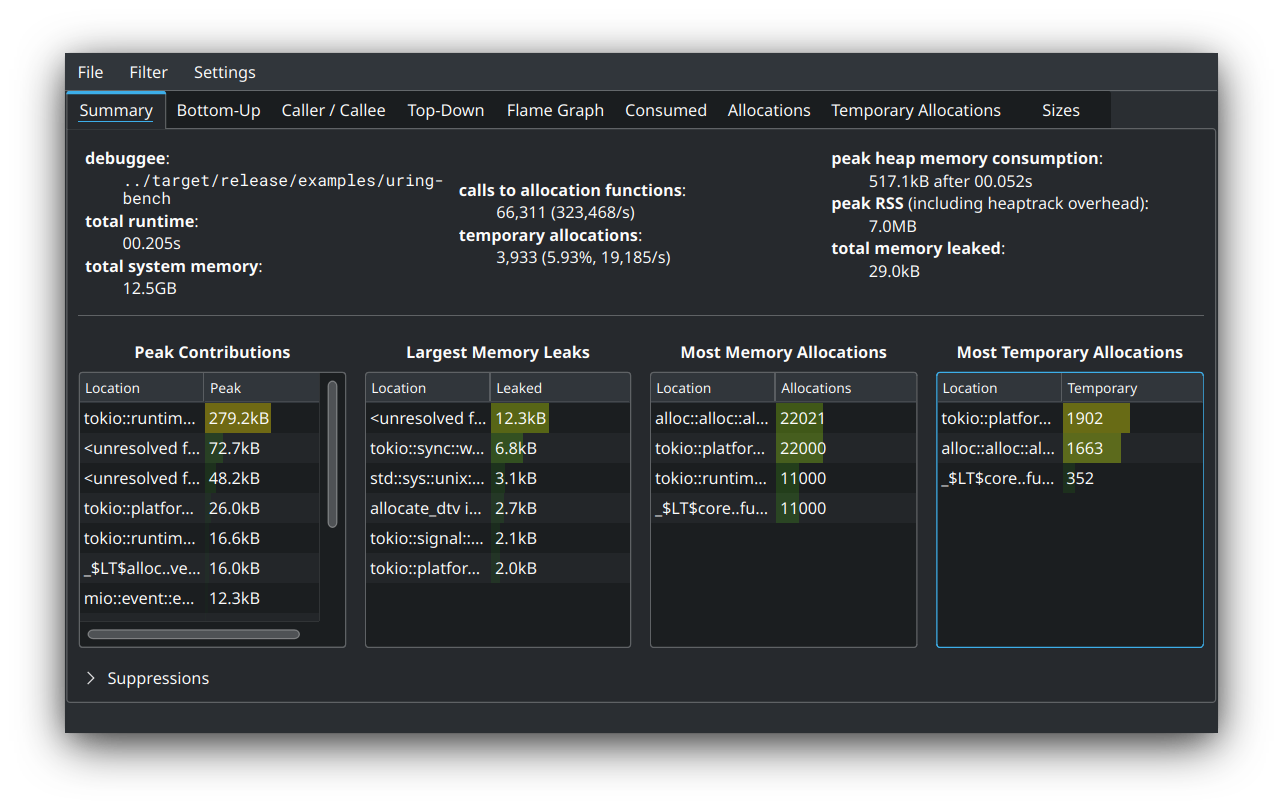Open the Settings menu

click(x=224, y=72)
